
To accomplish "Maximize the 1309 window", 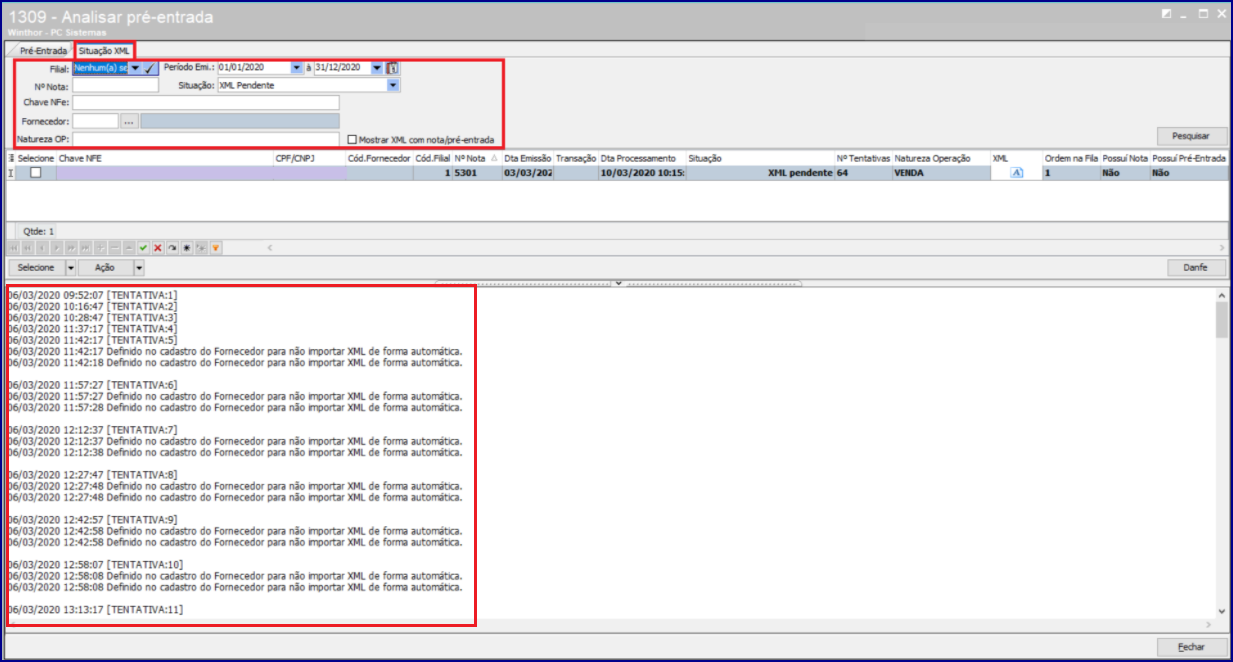I will (x=1203, y=14).
